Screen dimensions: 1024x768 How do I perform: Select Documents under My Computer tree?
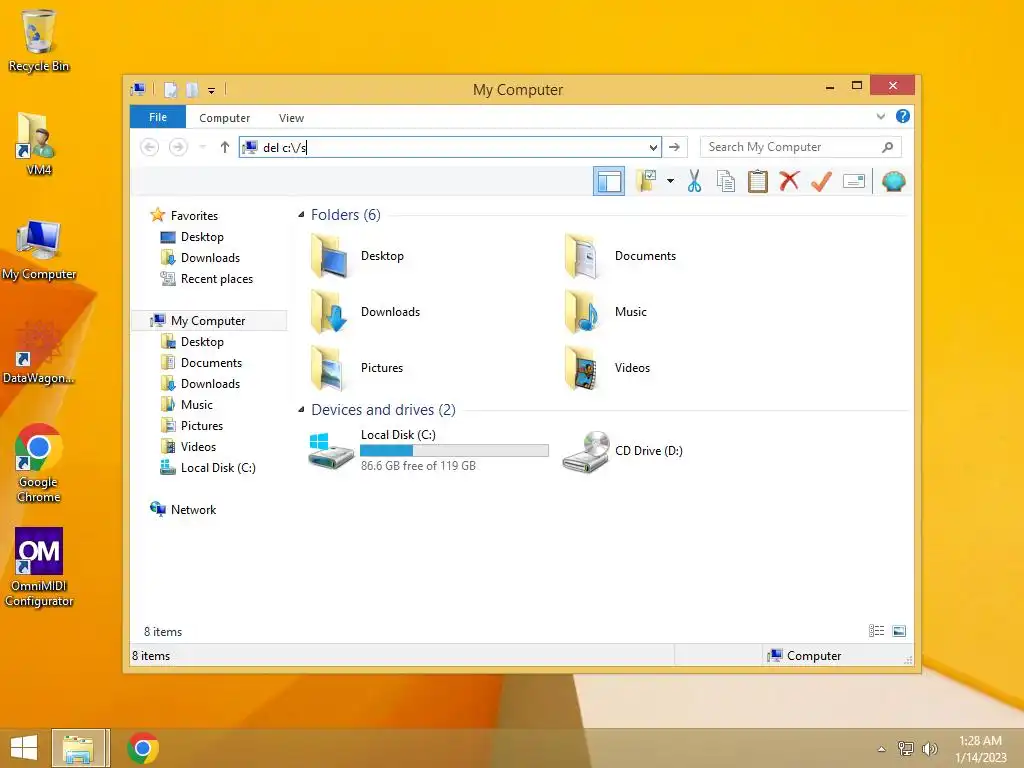[x=202, y=363]
